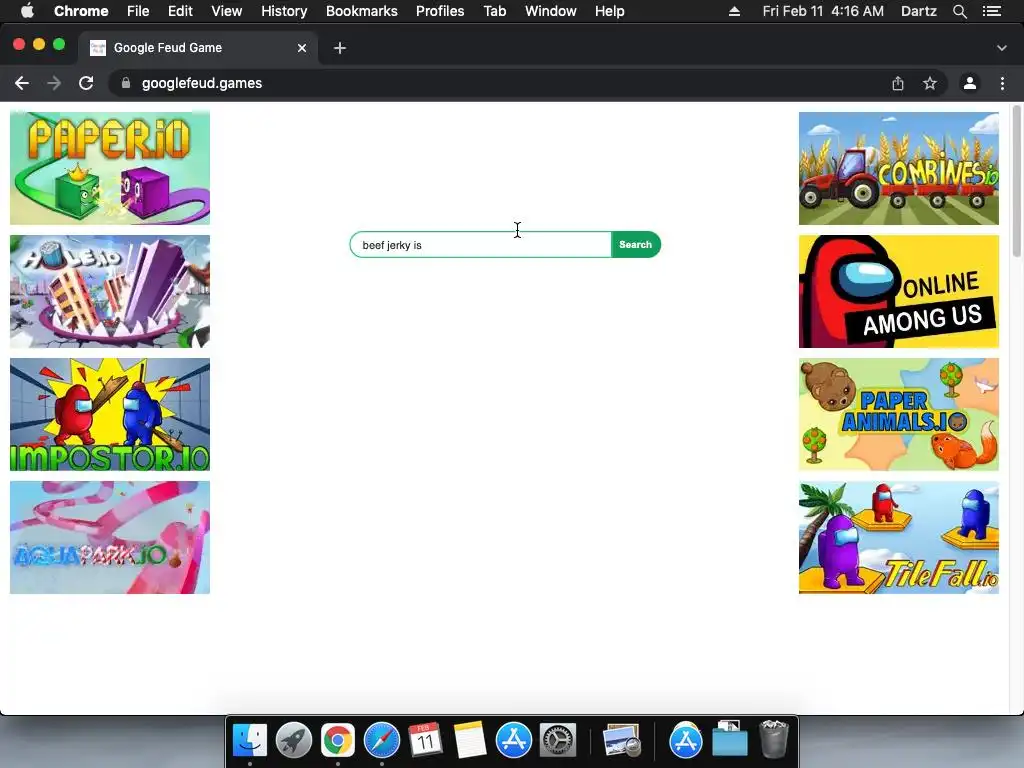Open the View menu
This screenshot has height=768, width=1024.
tap(227, 11)
